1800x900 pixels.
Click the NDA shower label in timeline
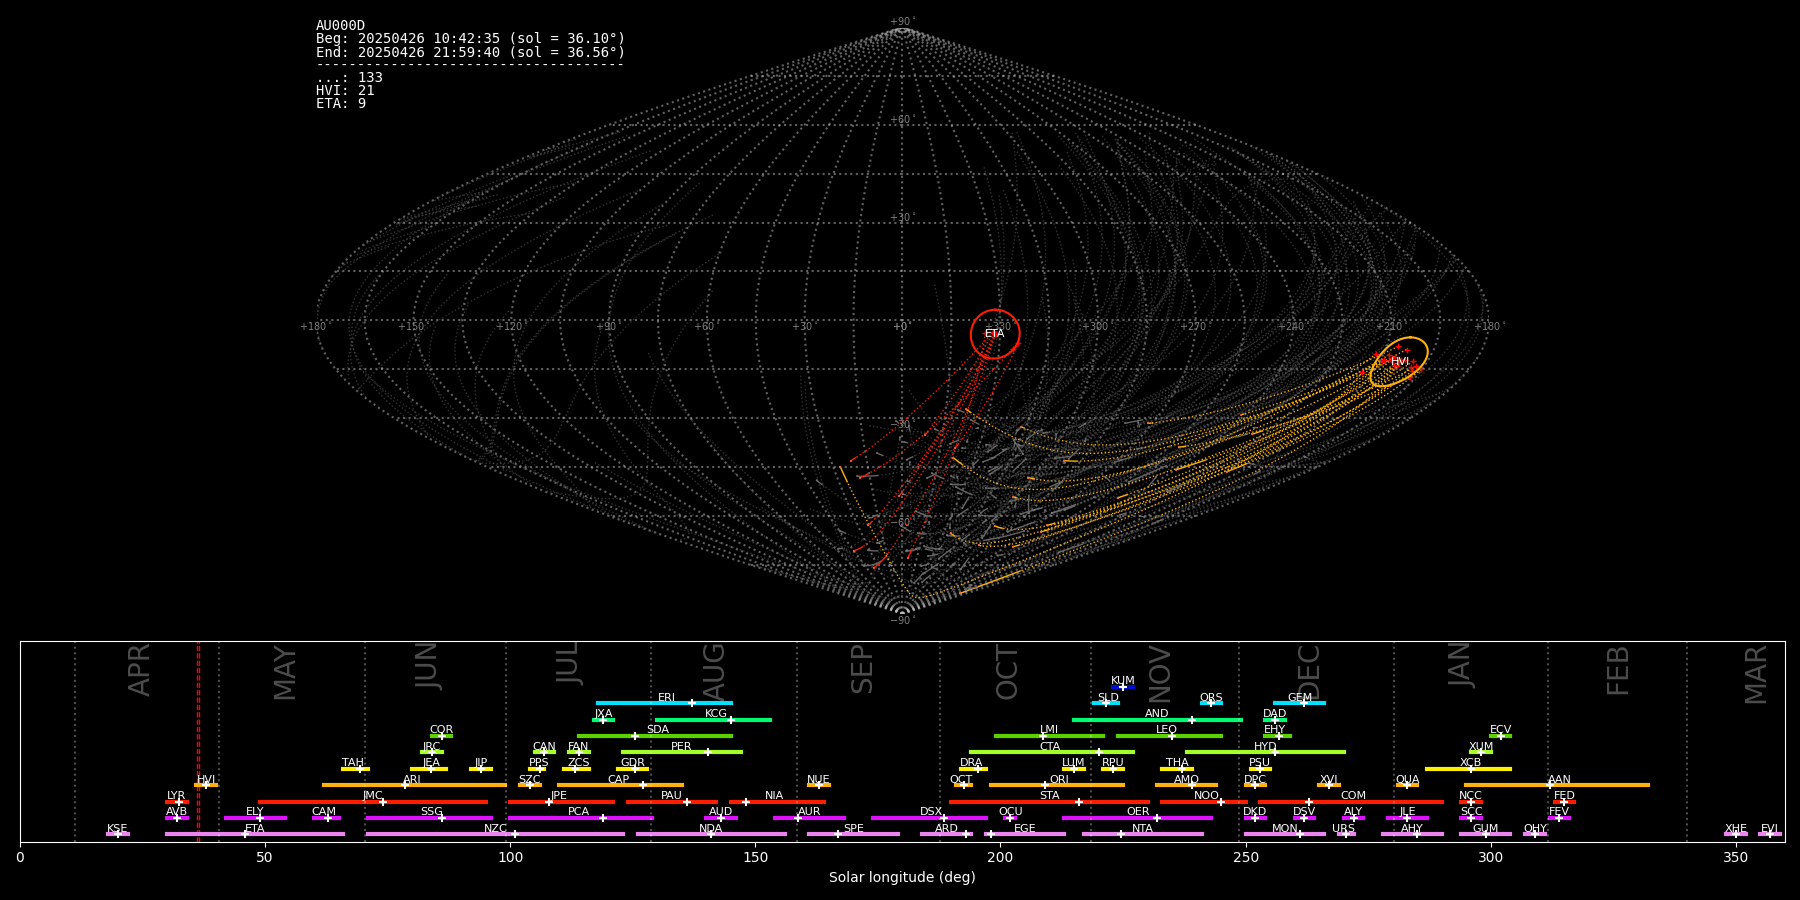[710, 829]
